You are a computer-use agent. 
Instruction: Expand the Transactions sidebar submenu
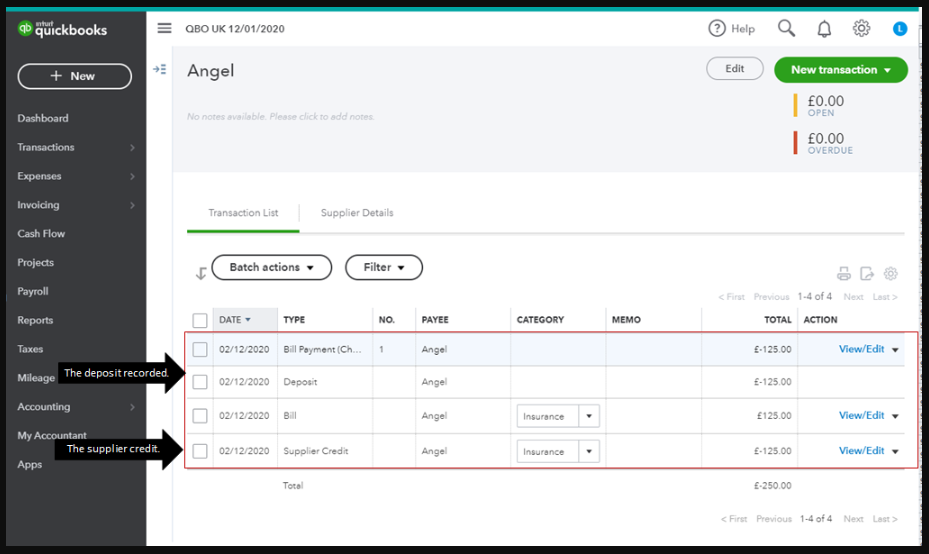coord(132,148)
